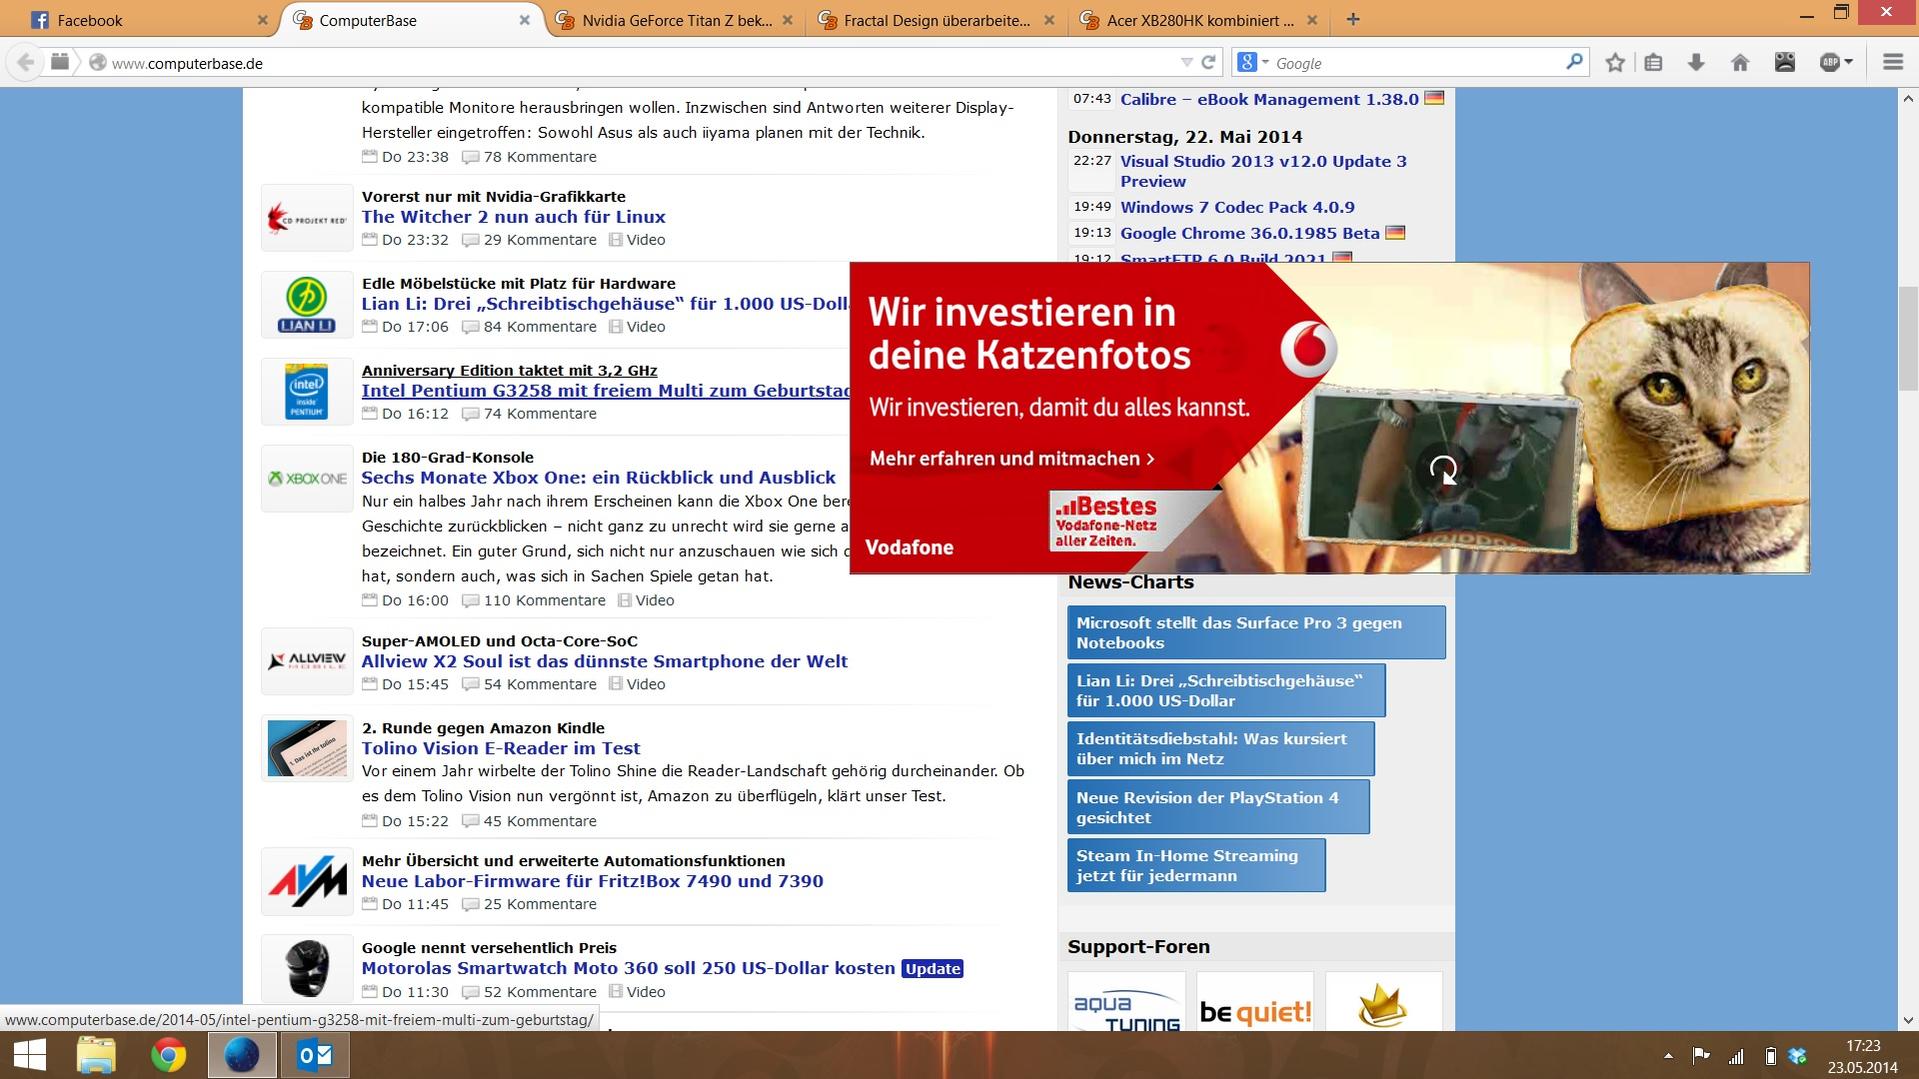Click the battery tray icon
The image size is (1919, 1079).
[x=1770, y=1055]
